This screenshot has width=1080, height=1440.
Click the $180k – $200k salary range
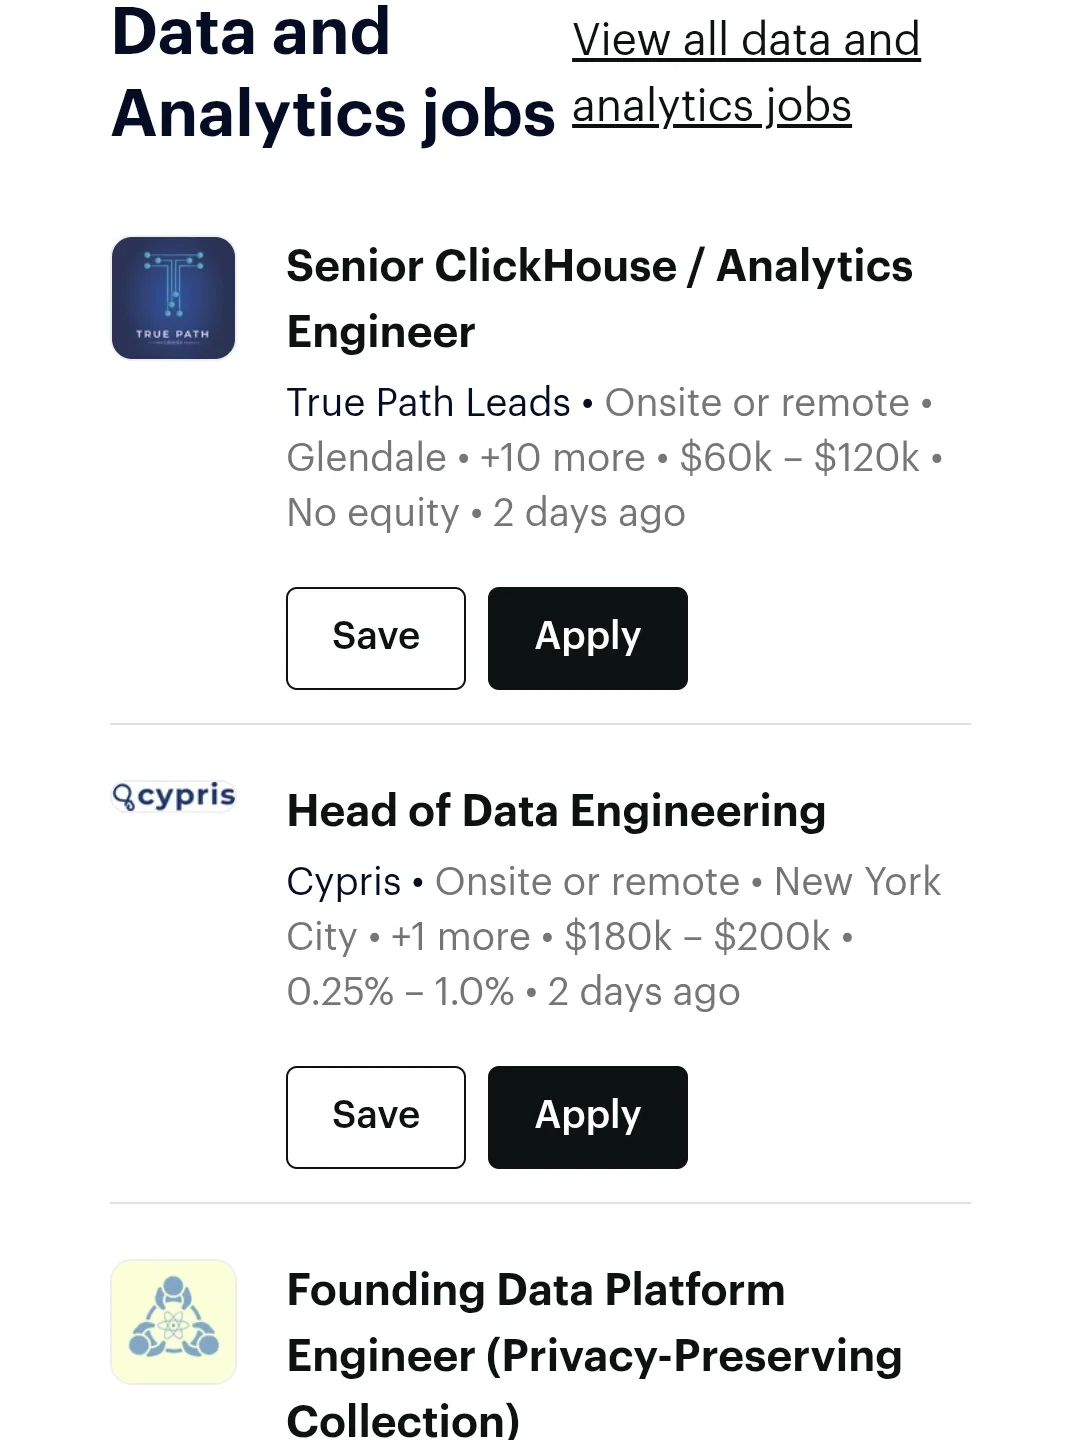(697, 937)
